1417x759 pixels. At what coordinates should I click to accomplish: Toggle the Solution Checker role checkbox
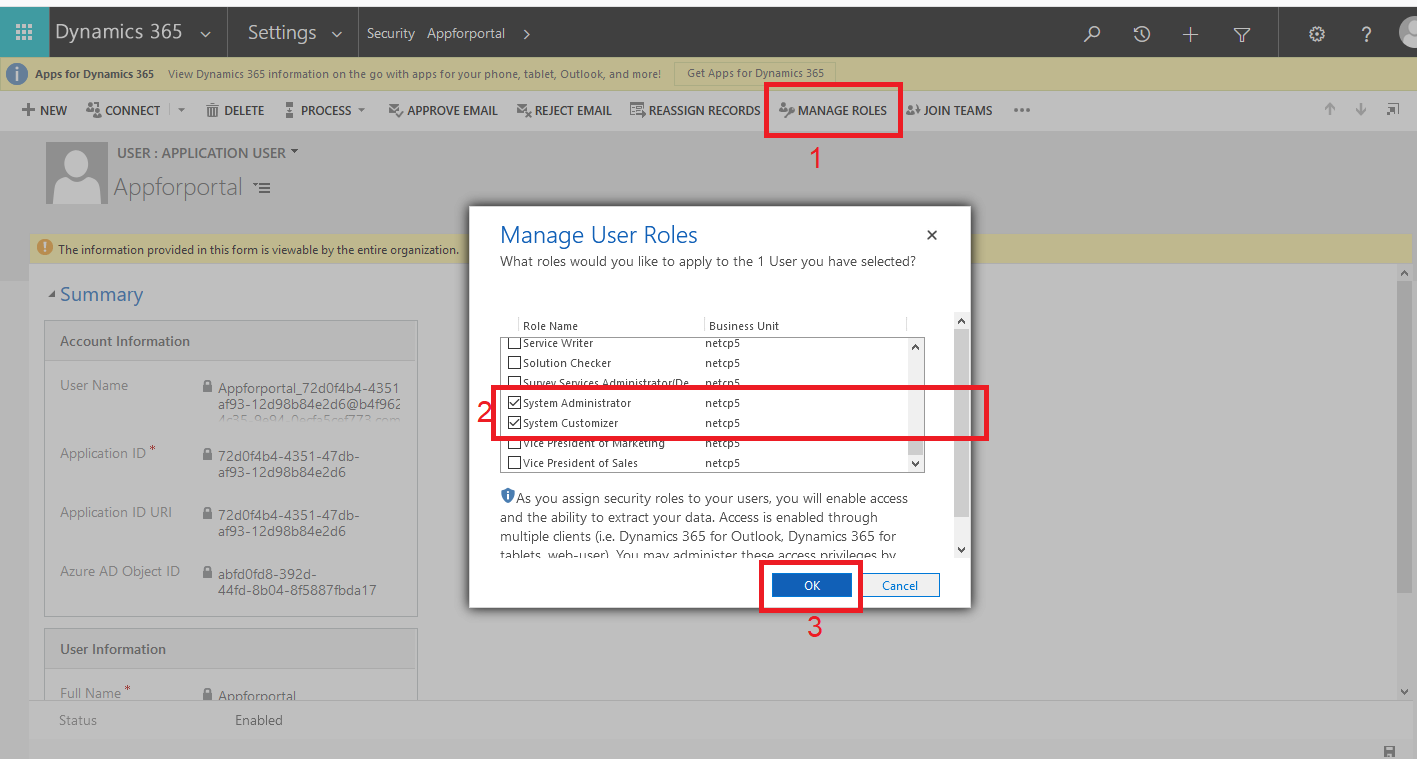click(x=515, y=363)
